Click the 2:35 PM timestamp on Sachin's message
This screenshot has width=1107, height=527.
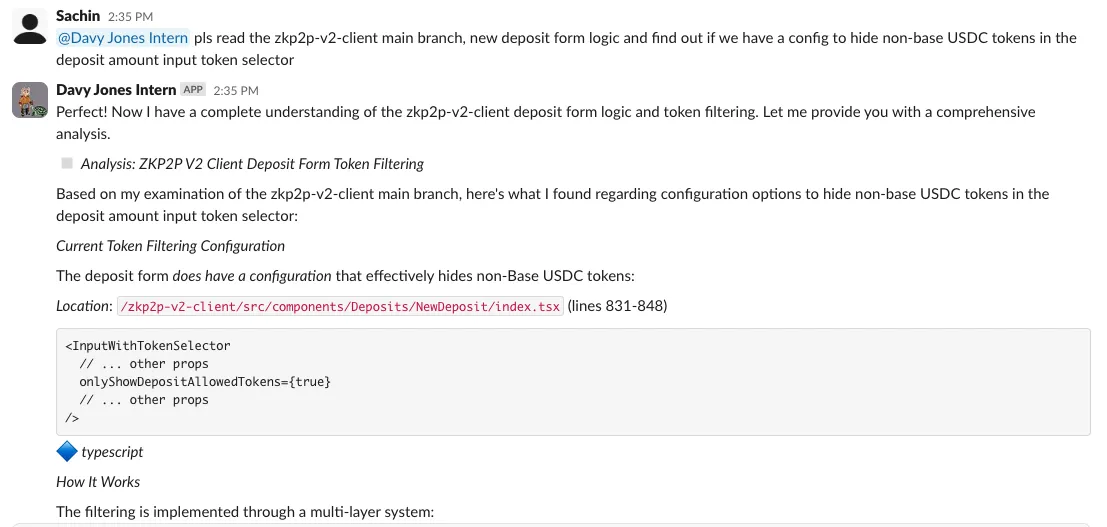pos(129,17)
